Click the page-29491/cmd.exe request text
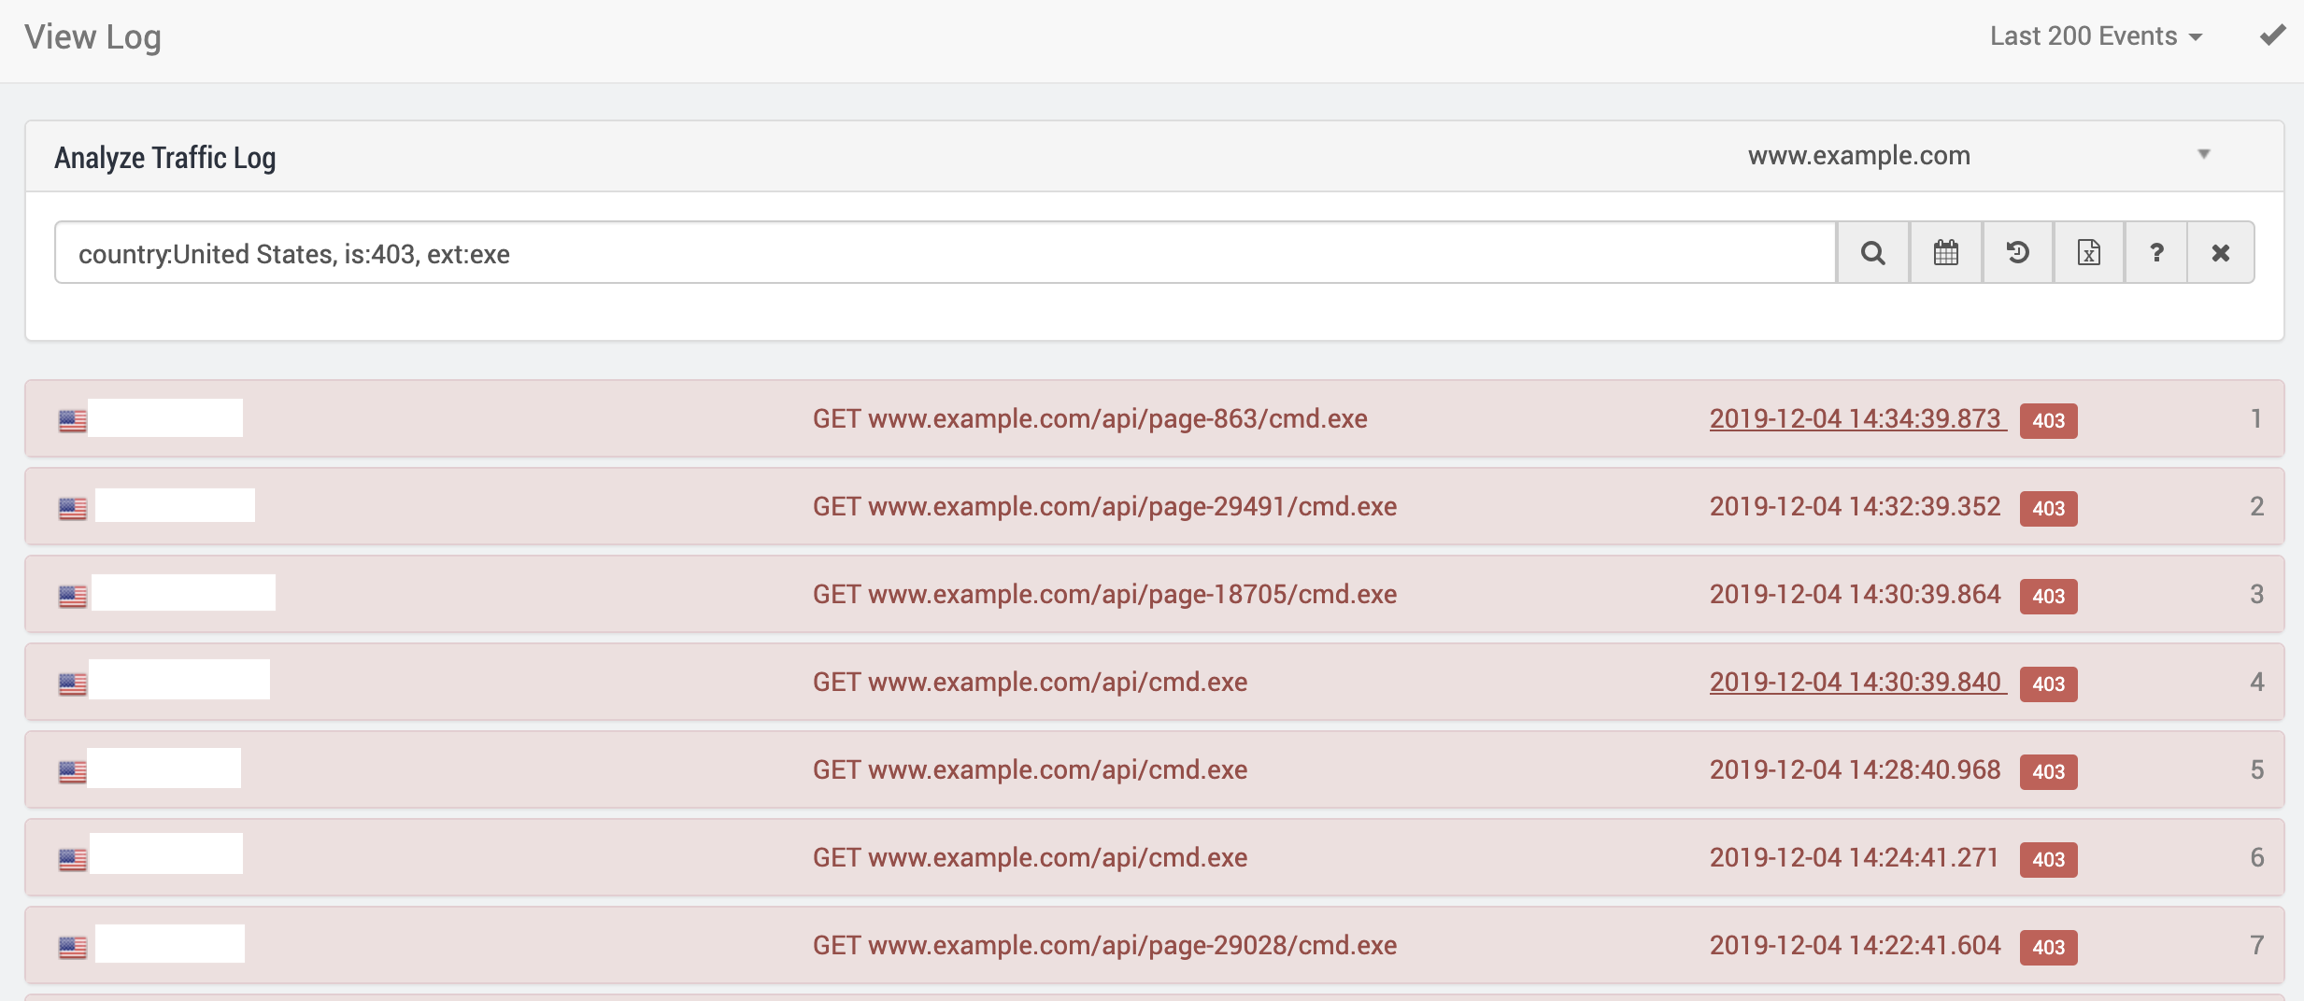The height and width of the screenshot is (1001, 2304). click(x=1104, y=506)
